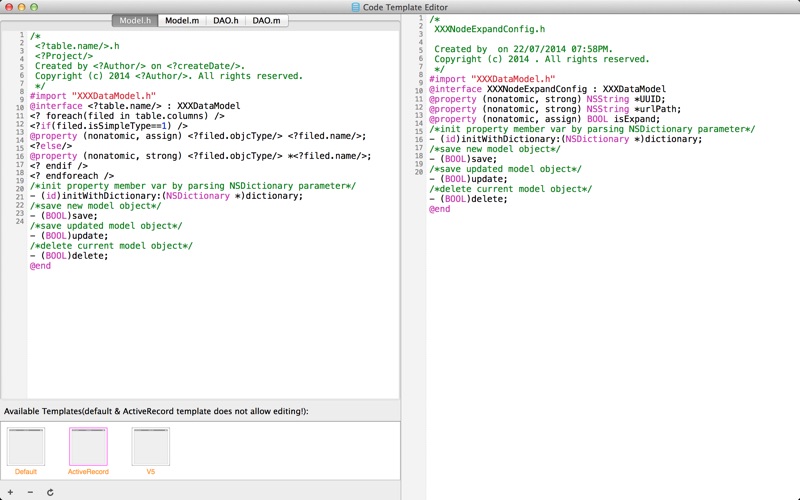
Task: Click the '<?else/>' template line
Action: point(51,146)
